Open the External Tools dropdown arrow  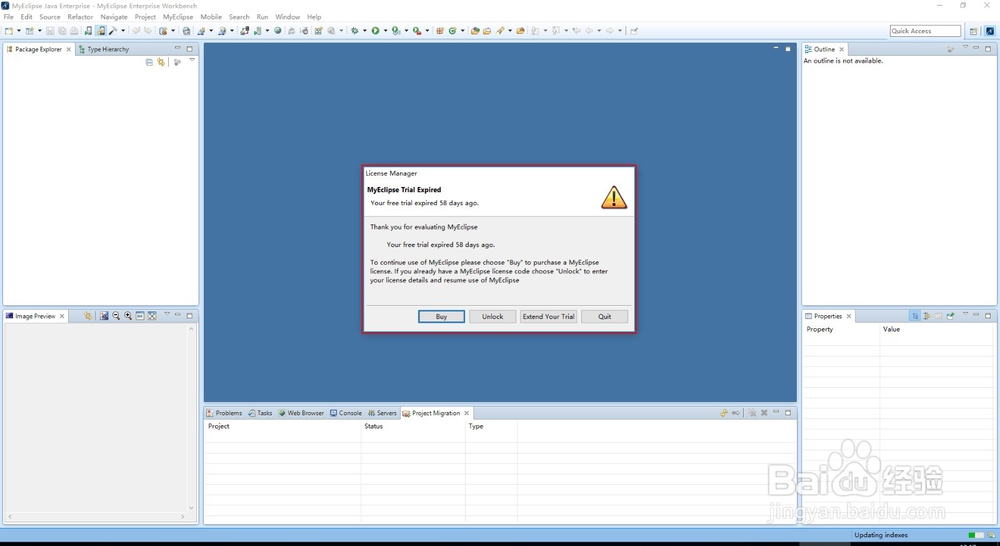click(x=427, y=31)
